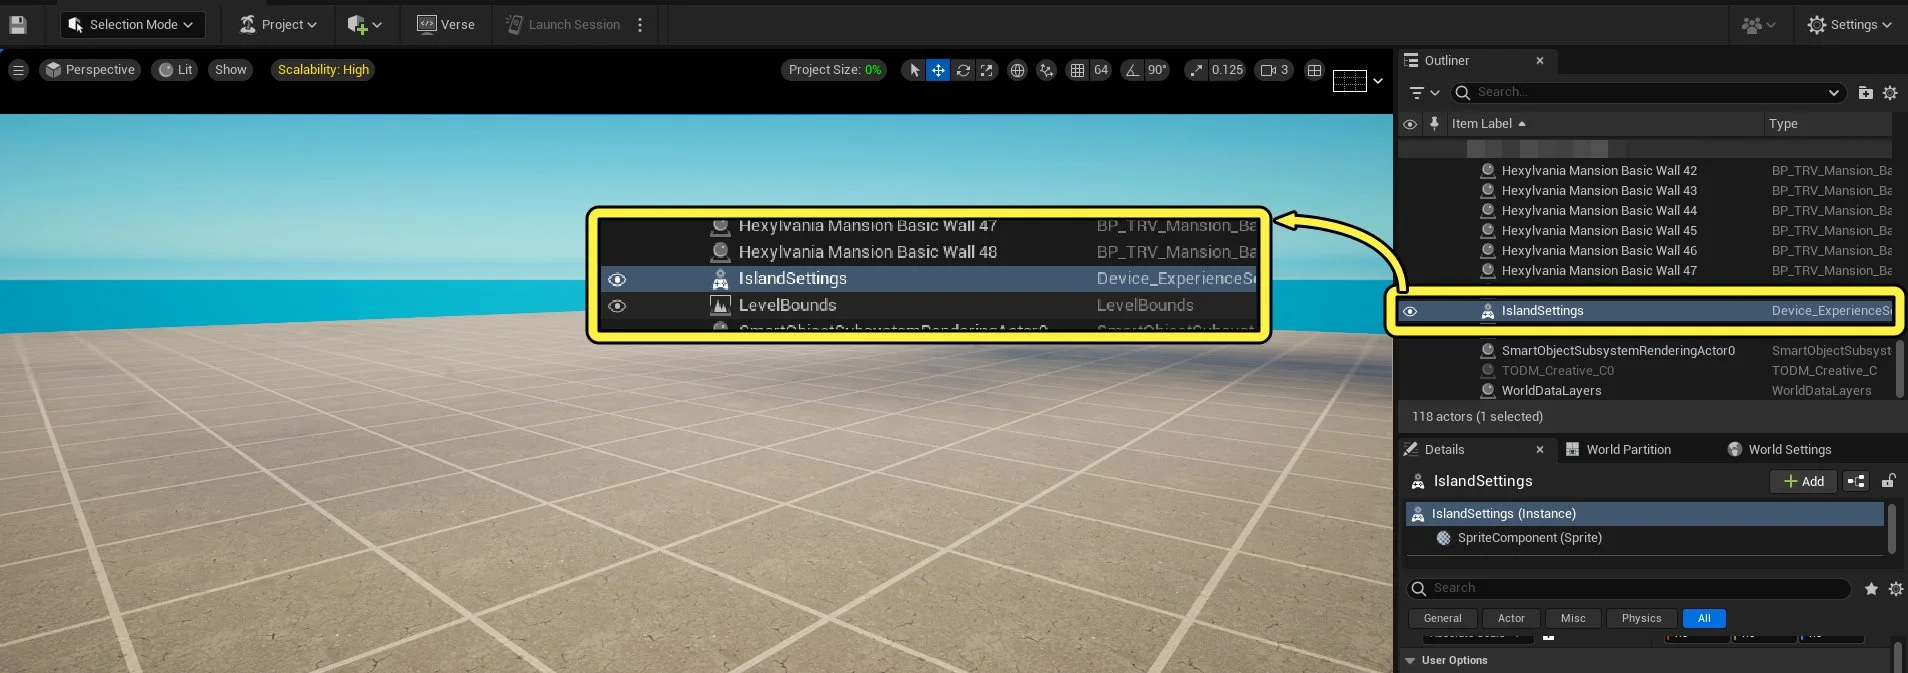The height and width of the screenshot is (673, 1908).
Task: Click the save icon in top toolbar
Action: pyautogui.click(x=18, y=25)
